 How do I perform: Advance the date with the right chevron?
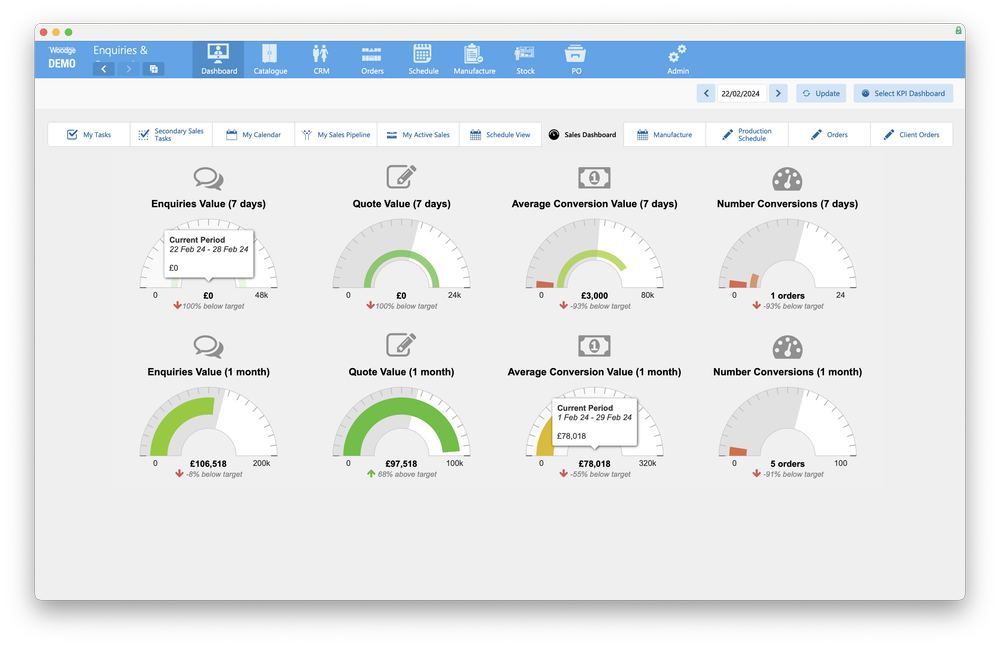778,91
